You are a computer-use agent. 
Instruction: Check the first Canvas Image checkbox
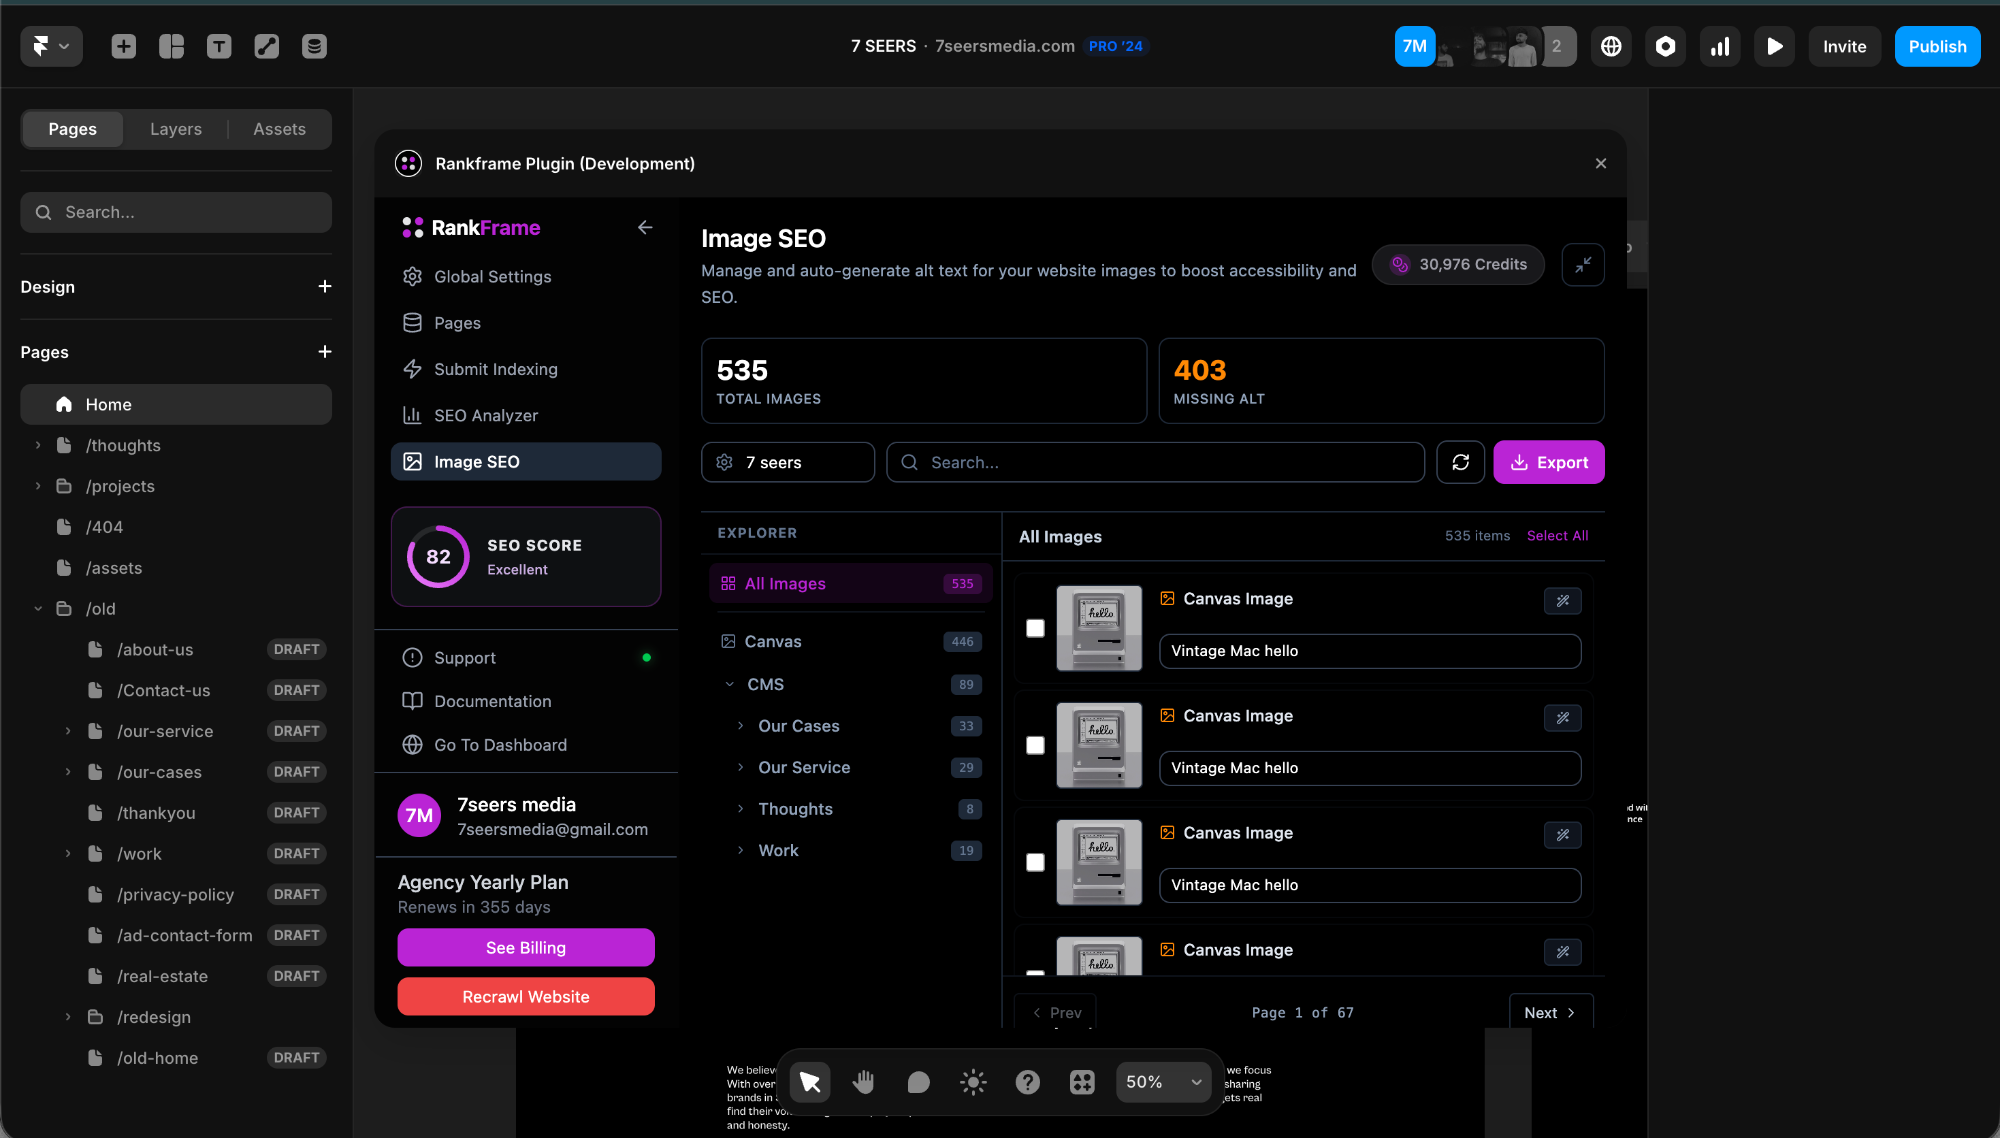pyautogui.click(x=1035, y=628)
